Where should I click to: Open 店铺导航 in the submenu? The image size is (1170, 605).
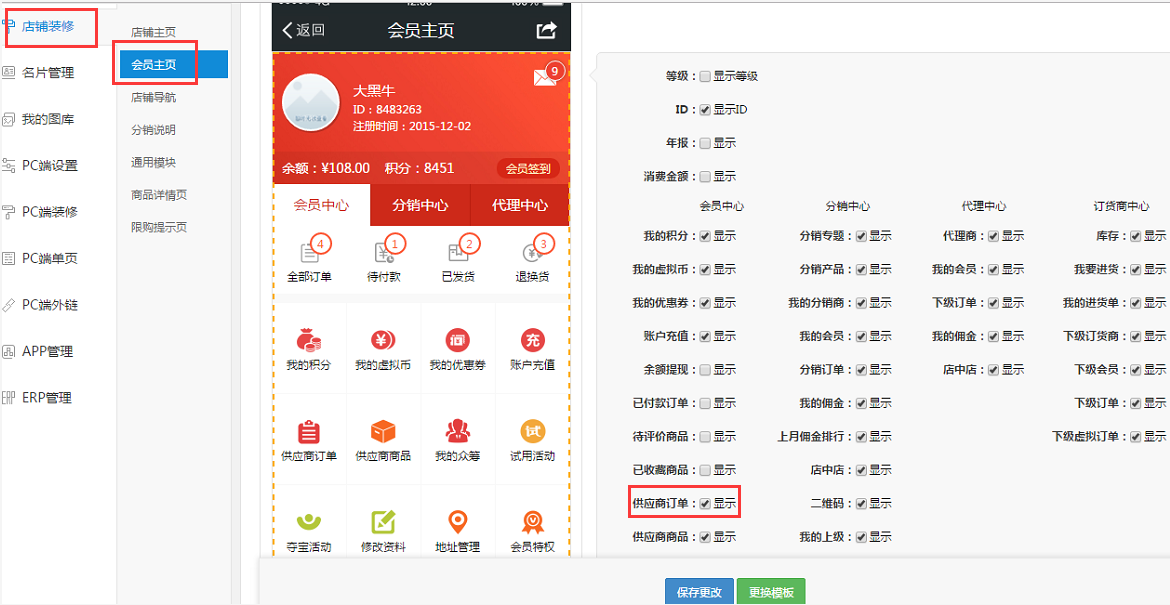153,98
